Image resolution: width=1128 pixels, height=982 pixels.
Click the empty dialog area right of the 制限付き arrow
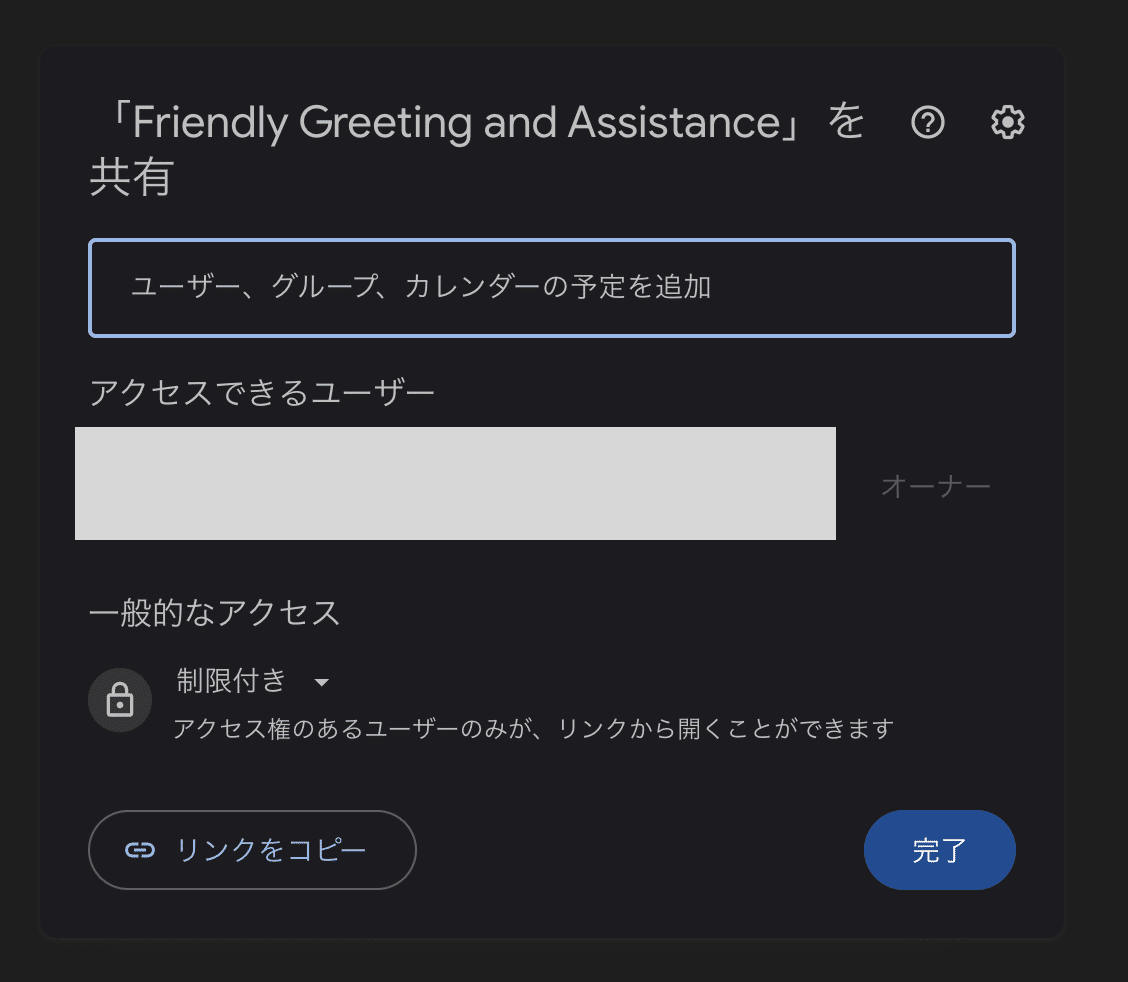click(x=650, y=683)
